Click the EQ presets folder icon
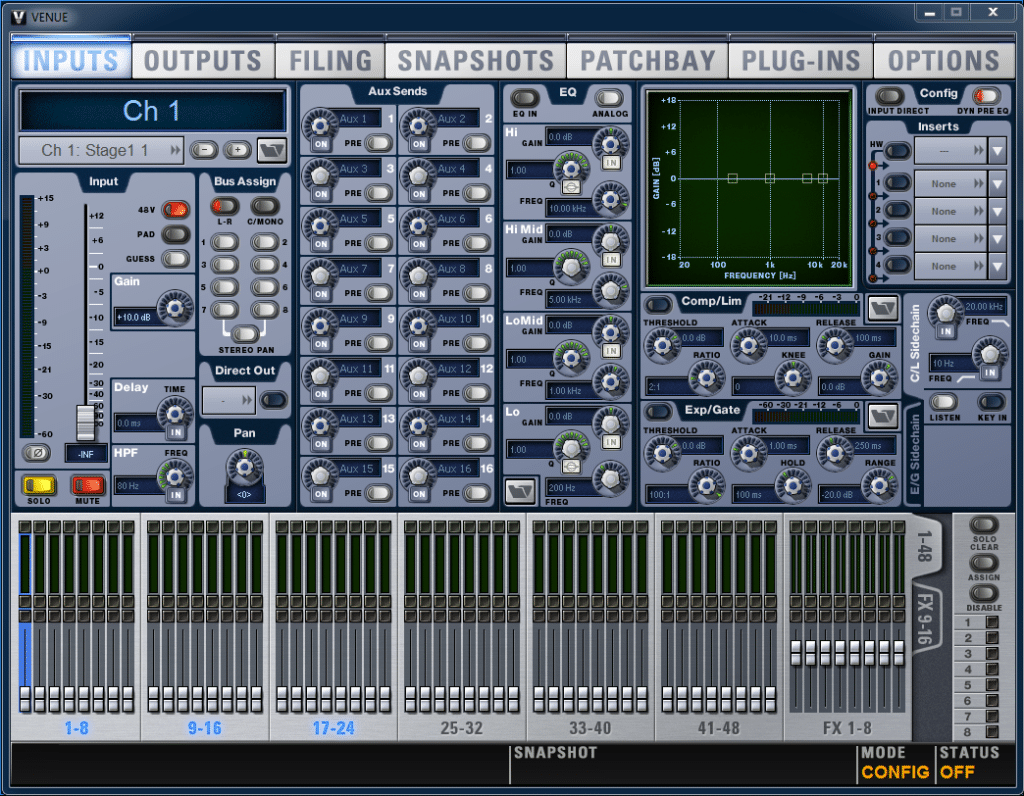Screen dimensions: 1024x796 518,490
